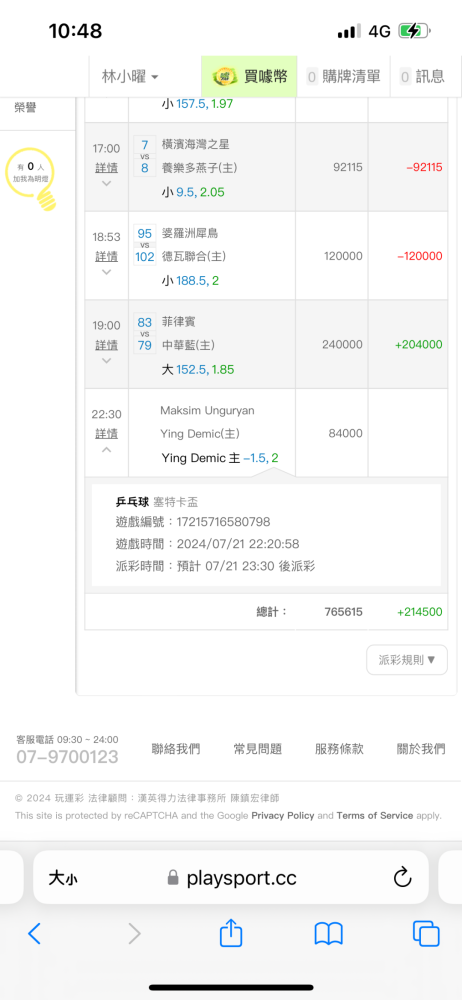The image size is (462, 1000).
Task: Reload the playsport.cc page
Action: (x=402, y=878)
